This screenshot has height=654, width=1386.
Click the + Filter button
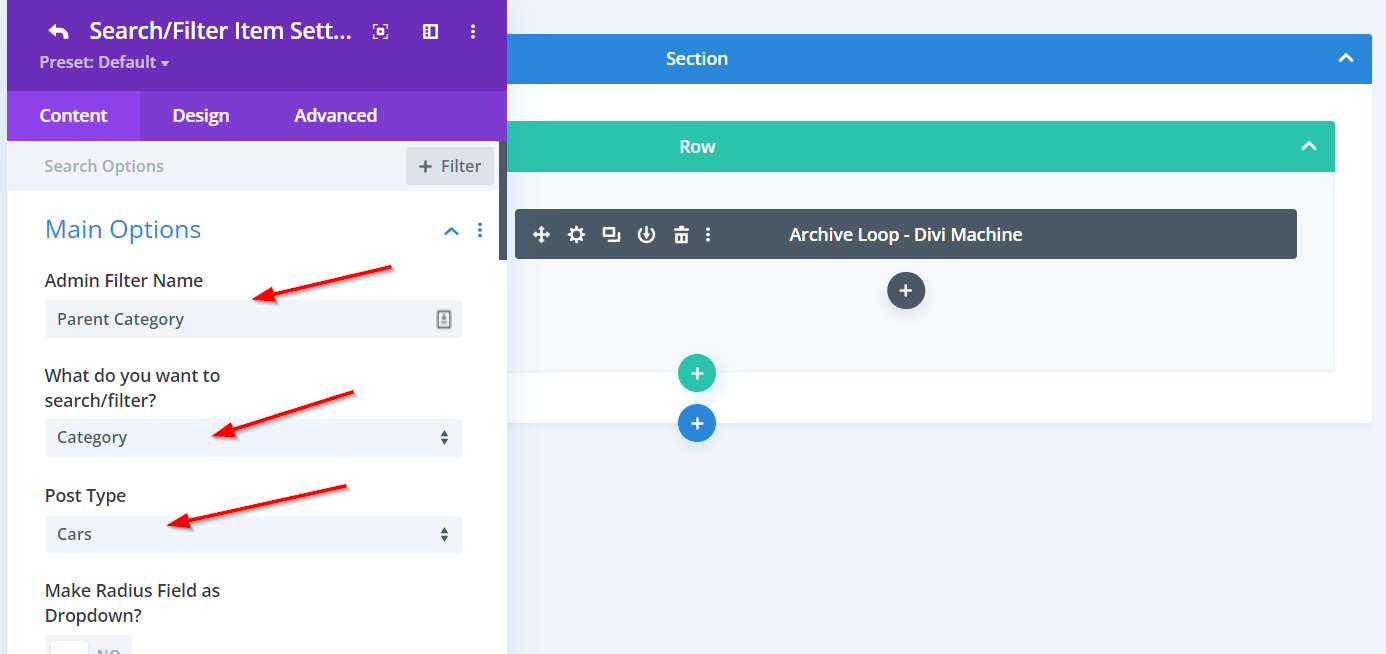click(450, 166)
